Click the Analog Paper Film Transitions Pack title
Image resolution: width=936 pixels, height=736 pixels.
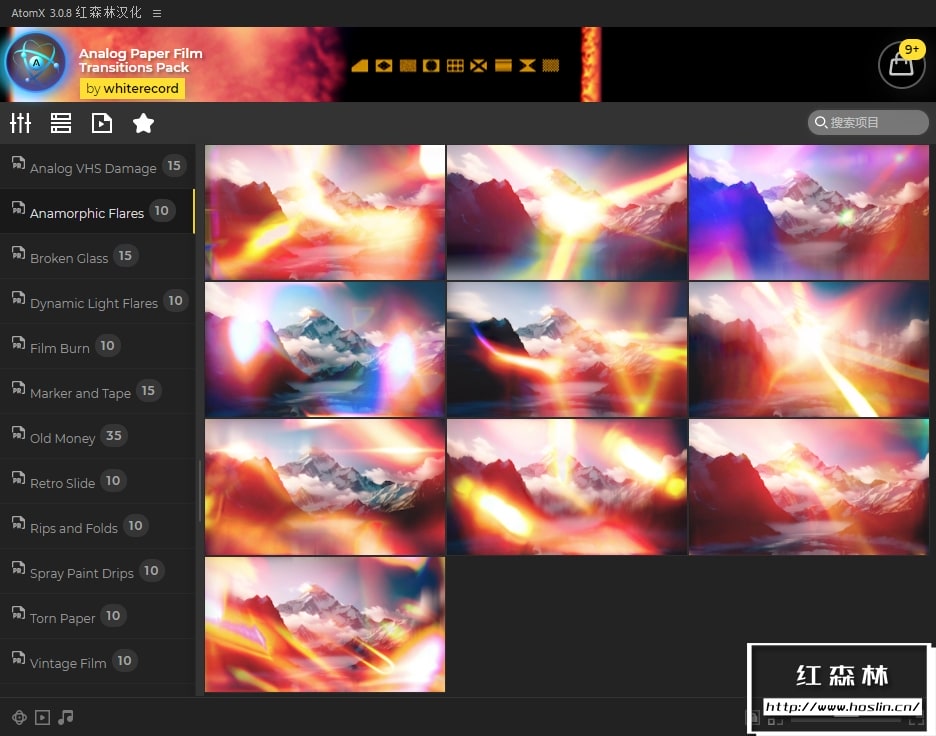[x=140, y=60]
